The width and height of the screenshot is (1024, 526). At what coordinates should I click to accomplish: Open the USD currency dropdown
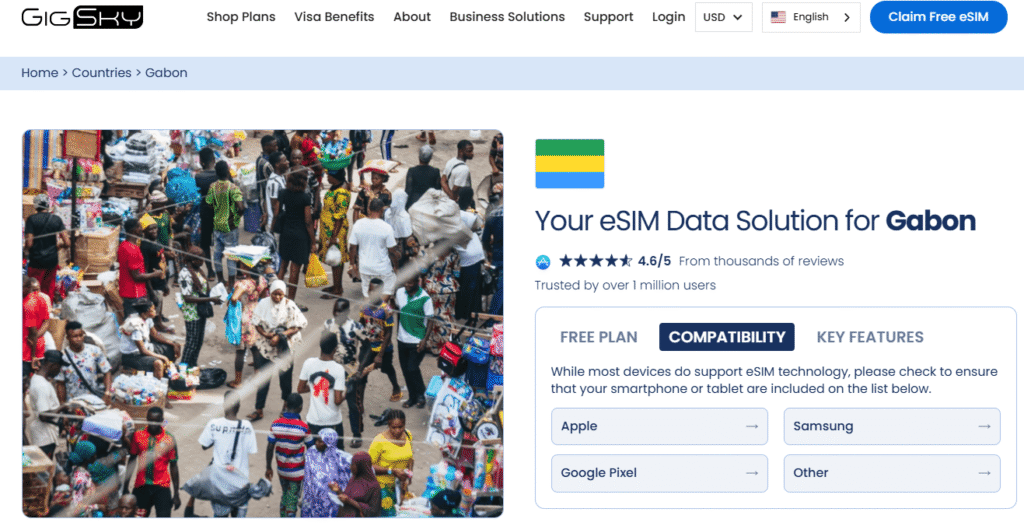click(723, 17)
